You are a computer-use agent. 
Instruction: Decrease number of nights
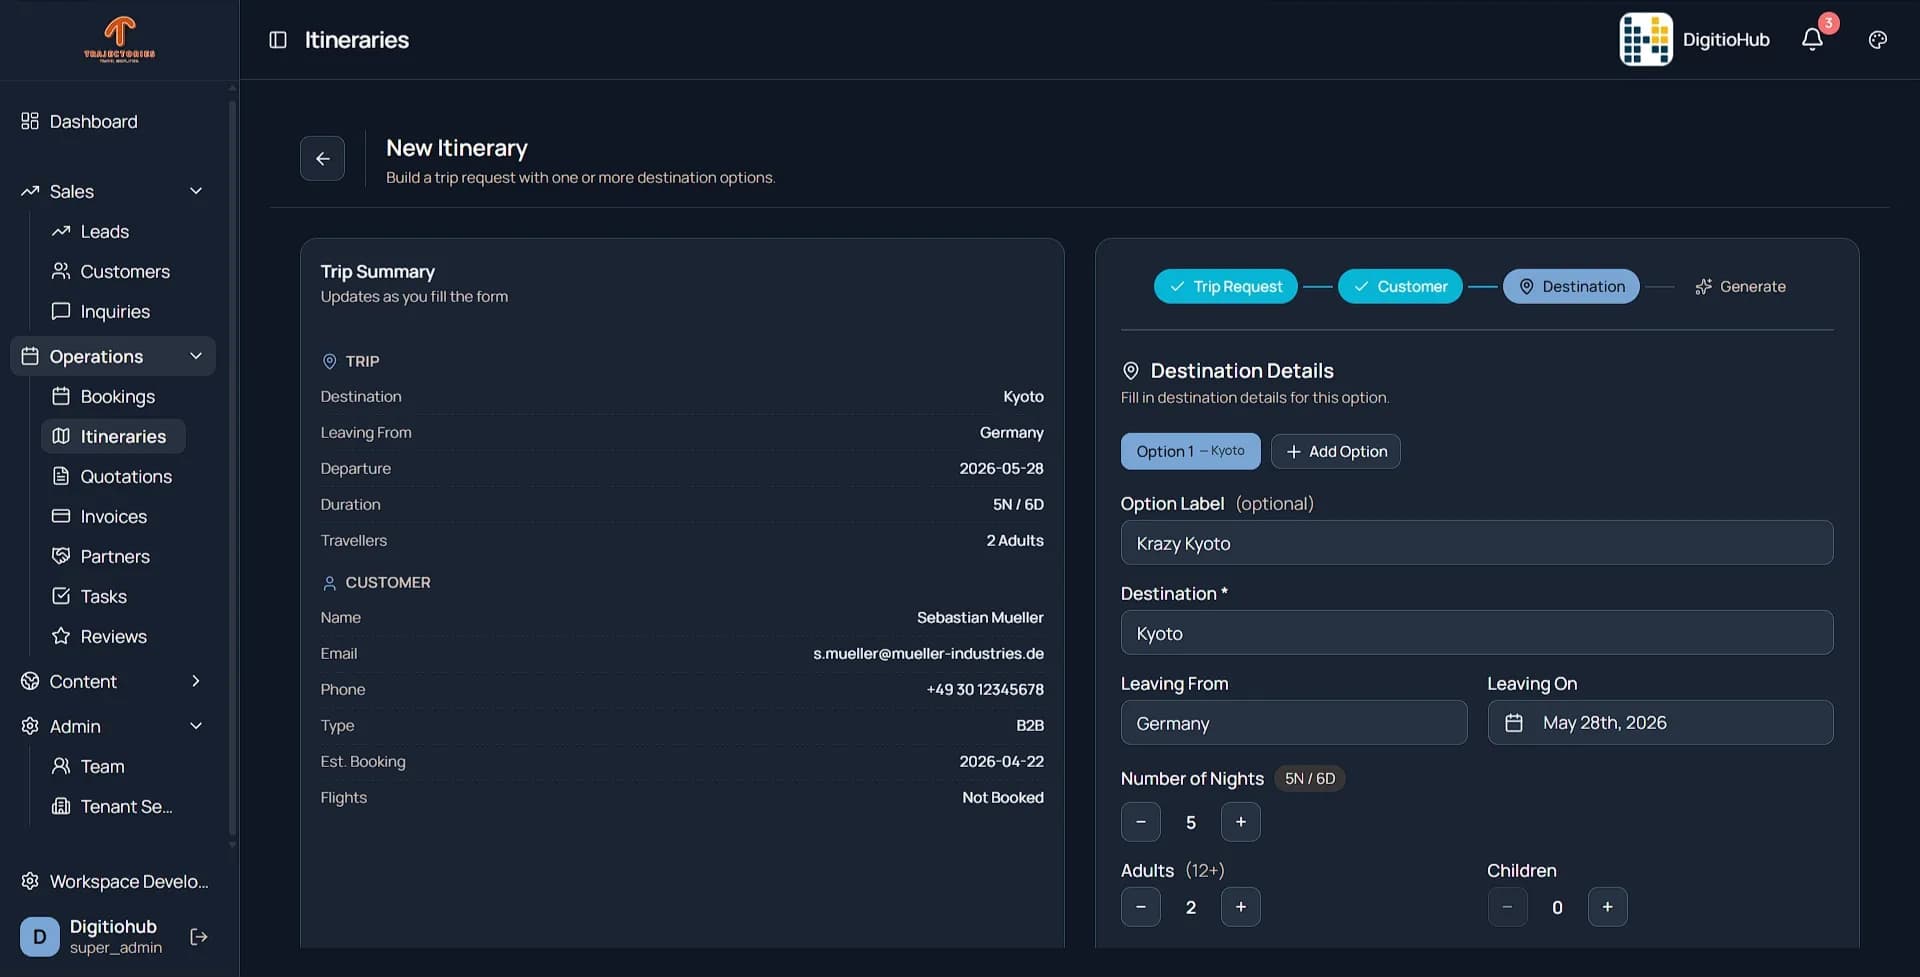[1141, 822]
